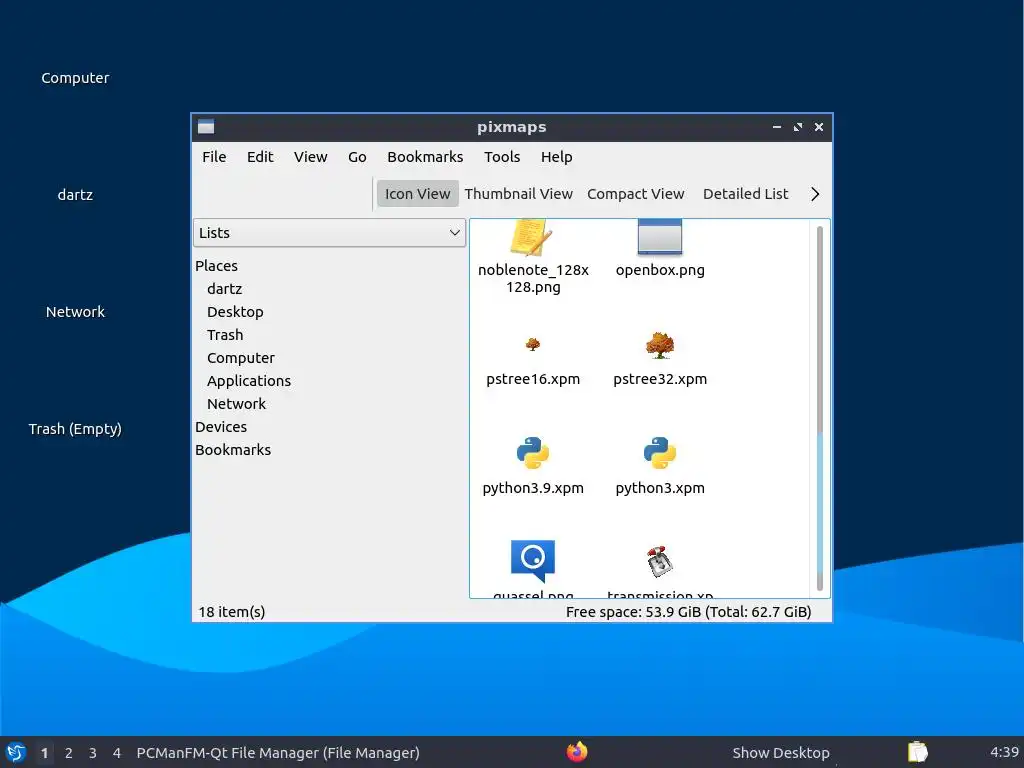Image resolution: width=1024 pixels, height=768 pixels.
Task: Click the pixmaps window title
Action: pos(511,127)
